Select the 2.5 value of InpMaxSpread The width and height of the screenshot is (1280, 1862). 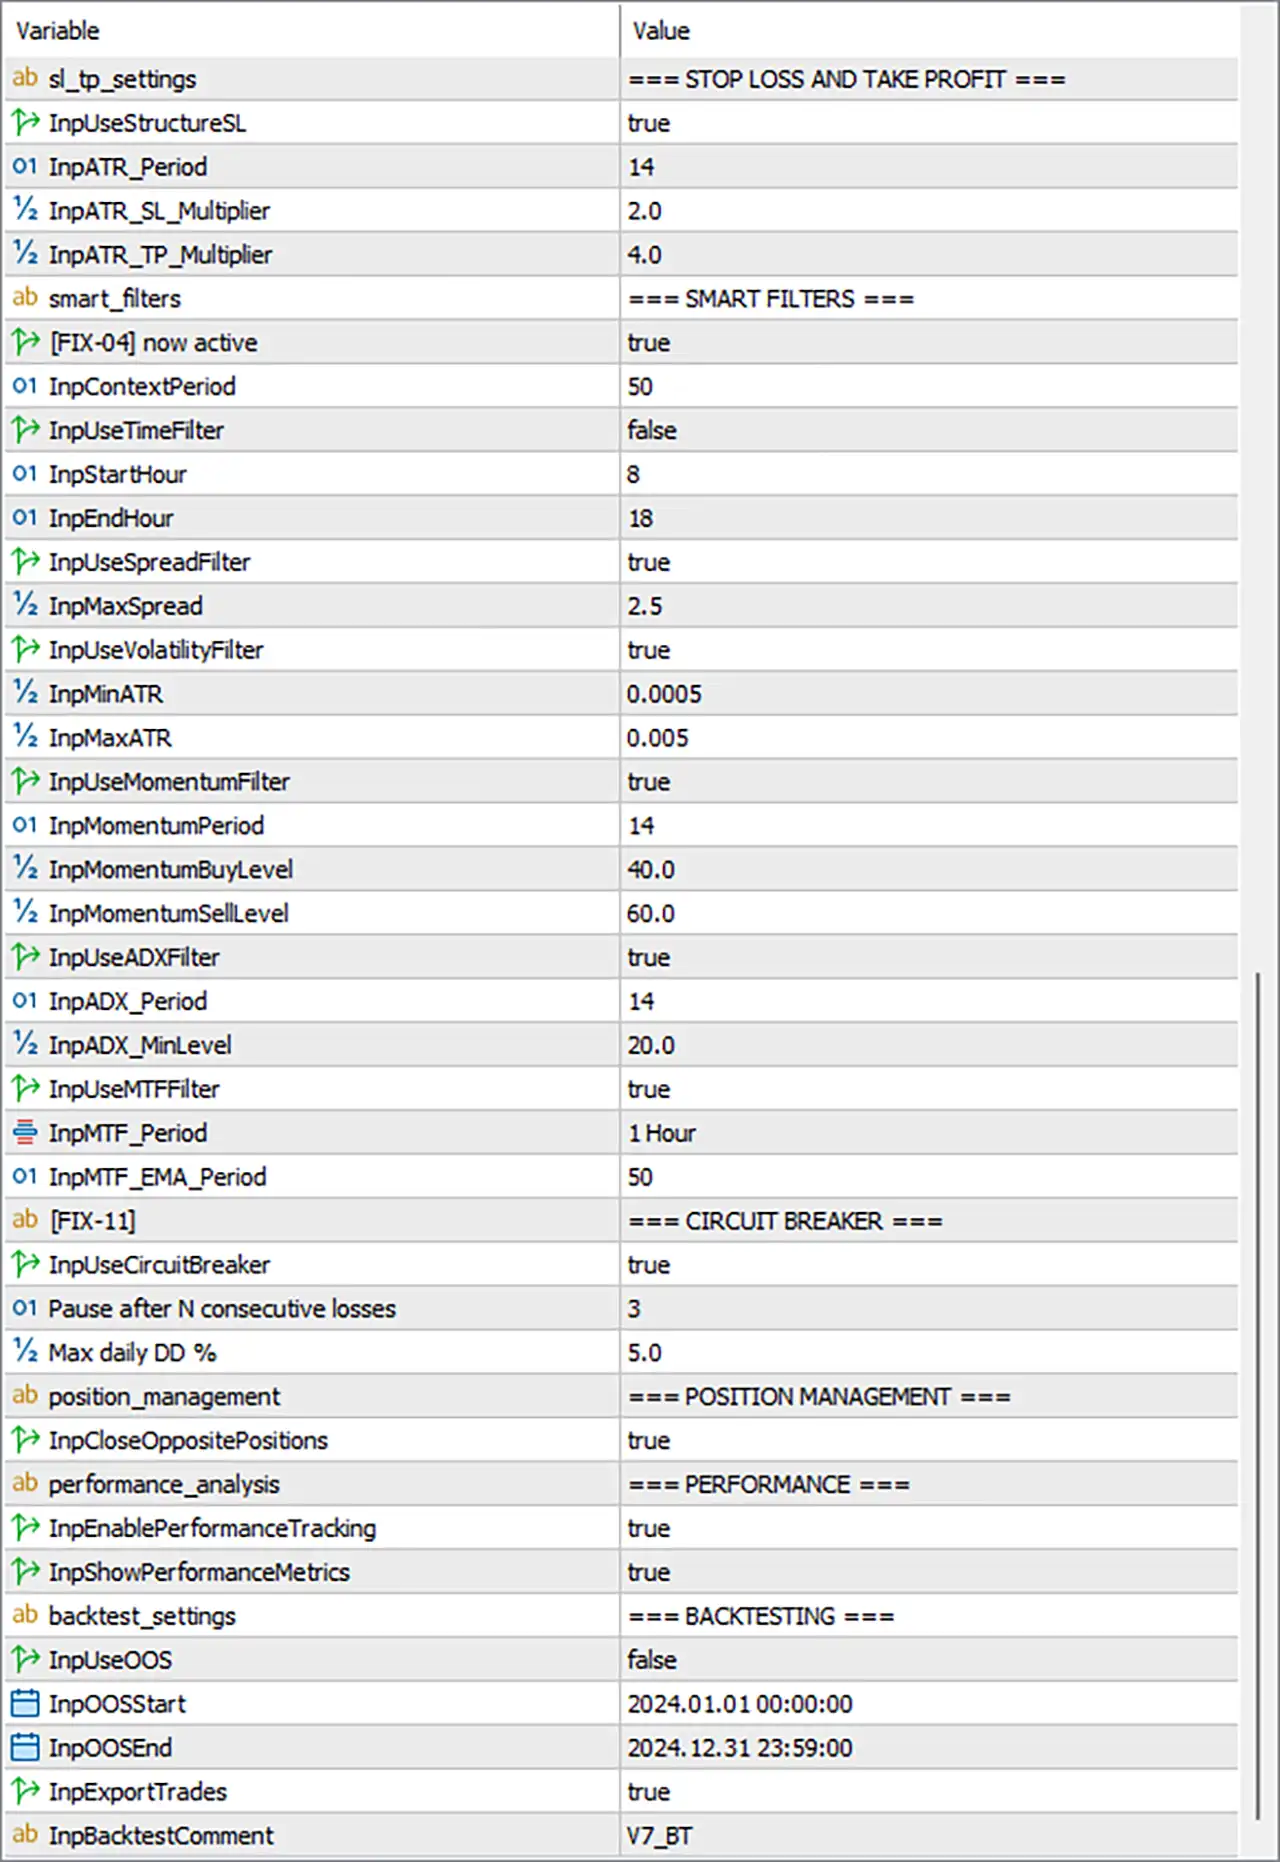645,606
